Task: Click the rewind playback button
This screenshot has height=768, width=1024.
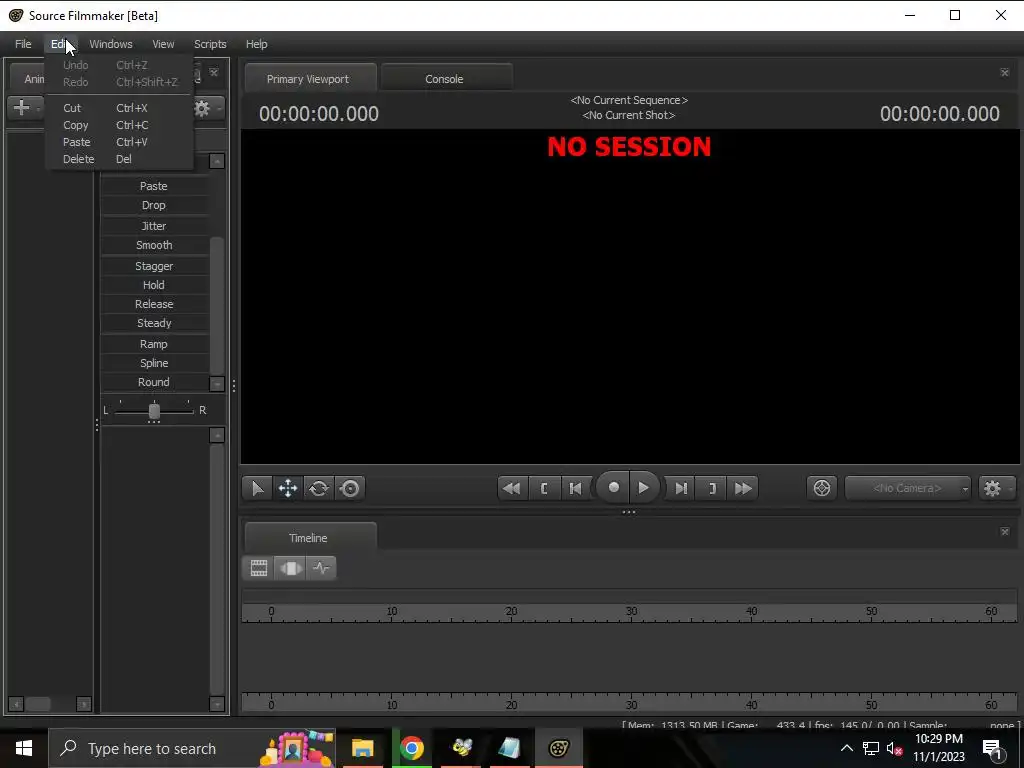Action: [x=513, y=488]
